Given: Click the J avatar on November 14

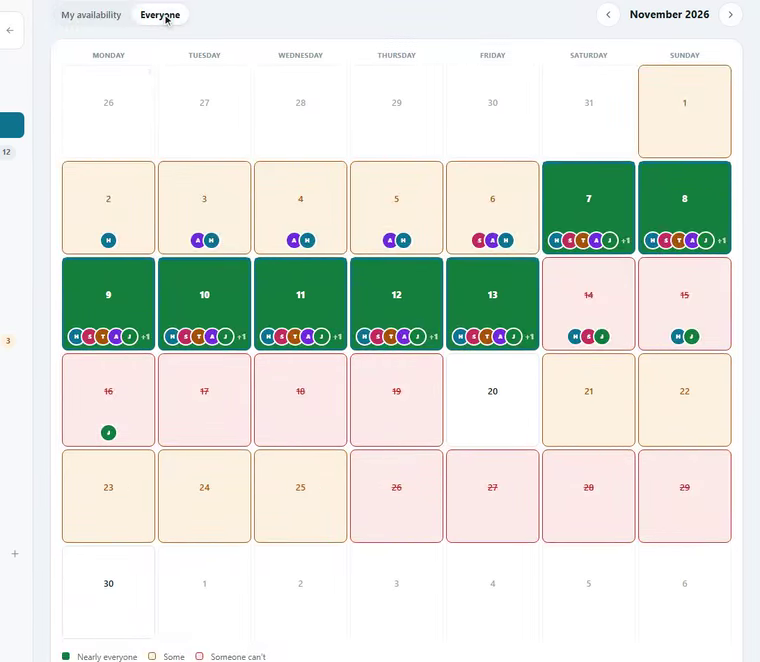Looking at the screenshot, I should [602, 336].
